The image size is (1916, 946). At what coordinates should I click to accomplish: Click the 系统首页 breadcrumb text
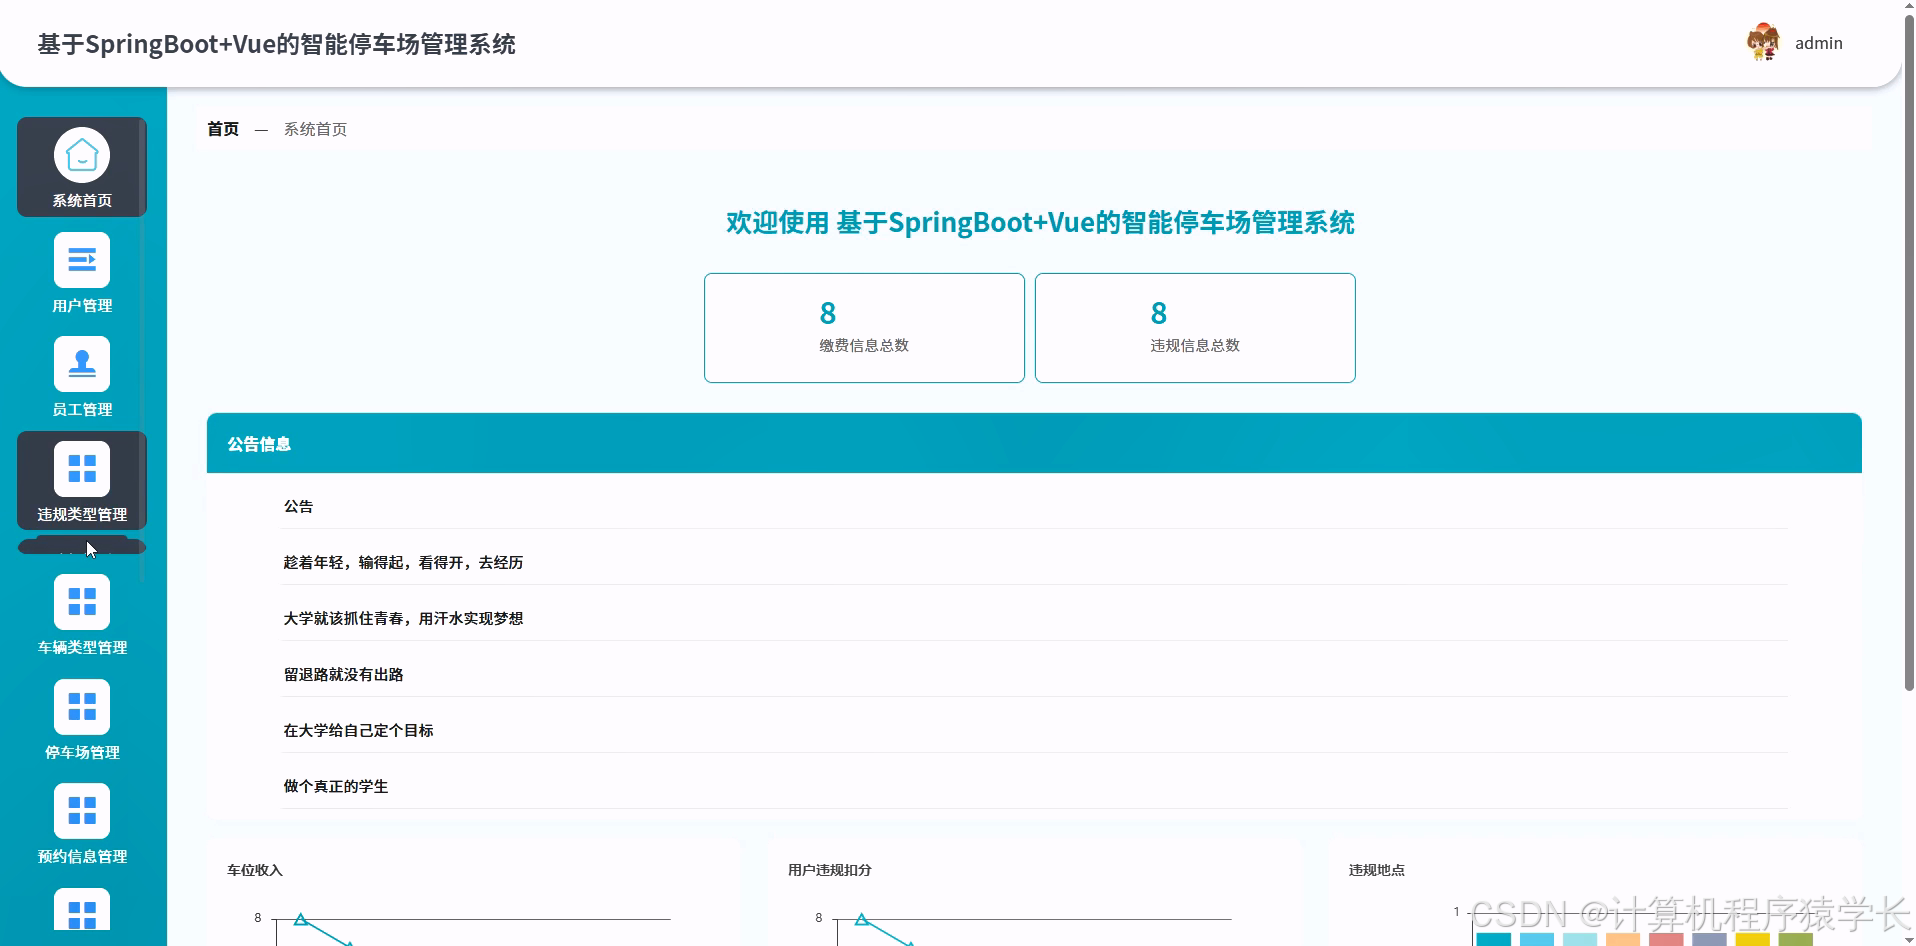click(315, 129)
